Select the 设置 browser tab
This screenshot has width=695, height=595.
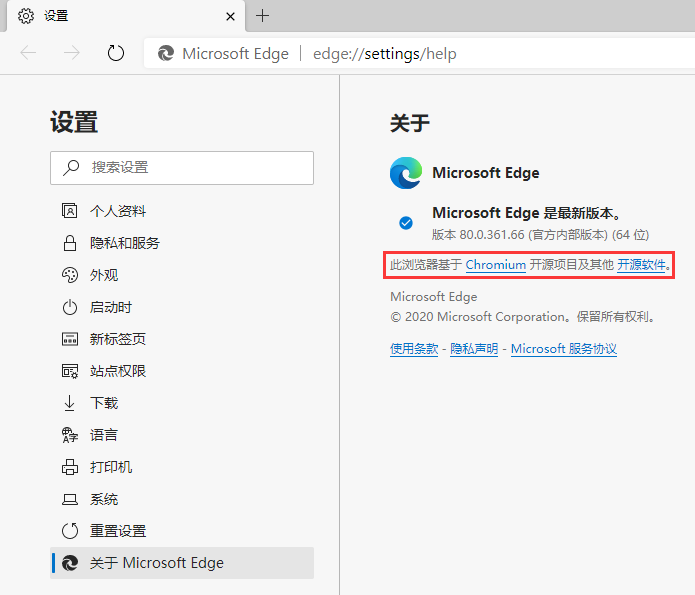coord(126,16)
